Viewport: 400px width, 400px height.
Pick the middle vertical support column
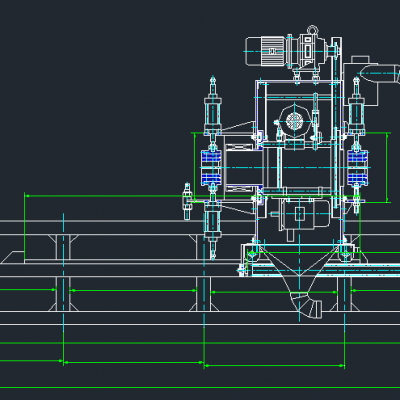tap(204, 273)
